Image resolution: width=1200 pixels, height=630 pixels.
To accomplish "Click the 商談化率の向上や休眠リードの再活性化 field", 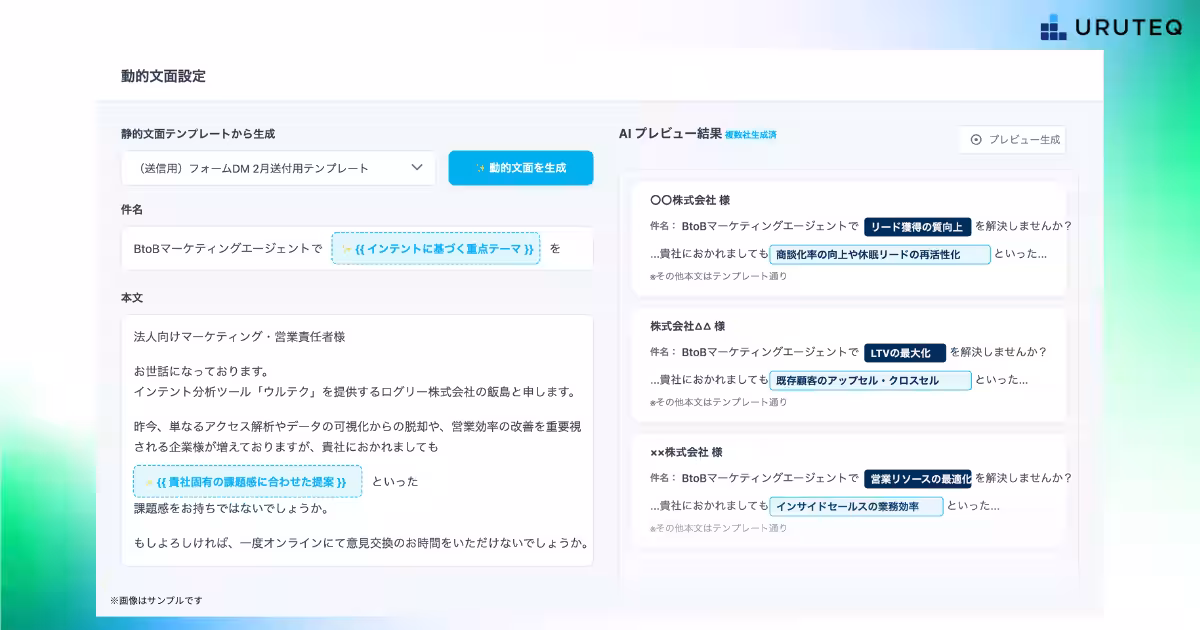I will point(880,254).
